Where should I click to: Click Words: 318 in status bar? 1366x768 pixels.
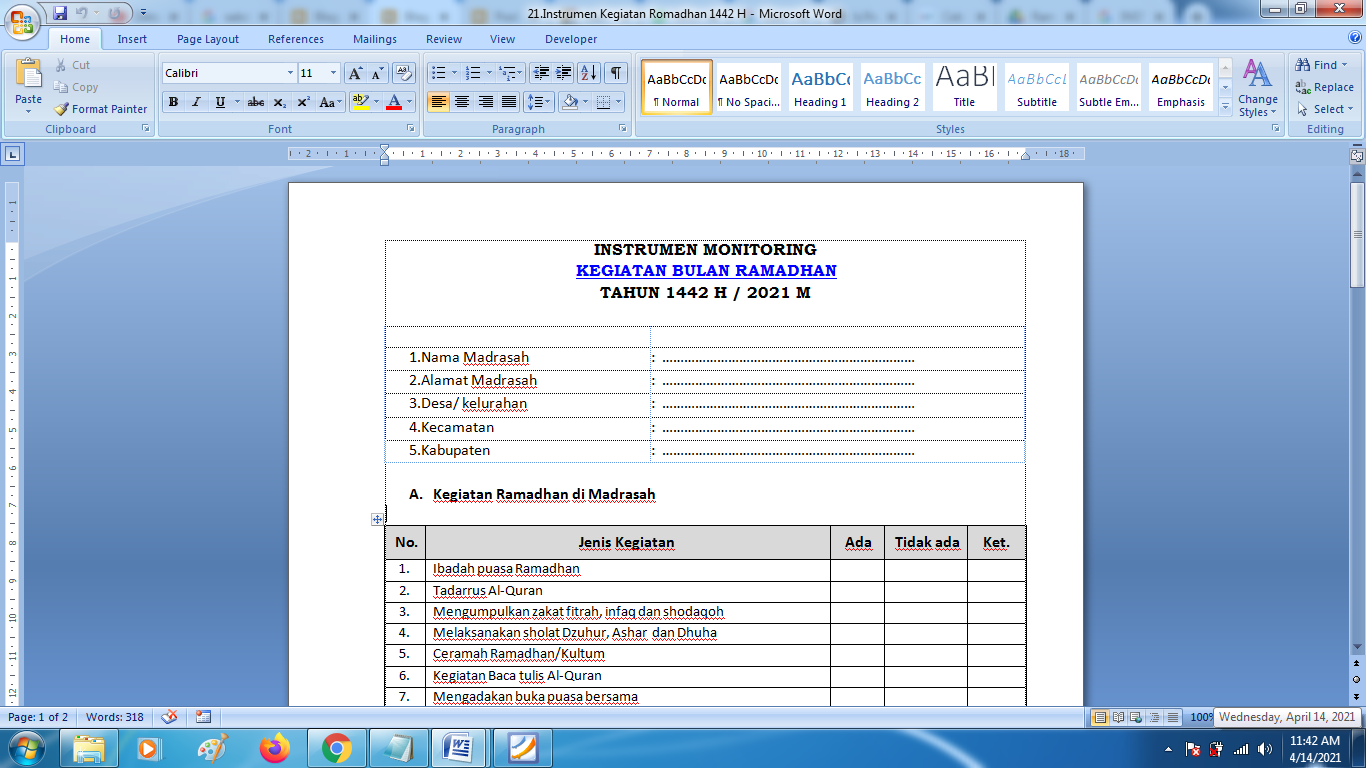(115, 717)
